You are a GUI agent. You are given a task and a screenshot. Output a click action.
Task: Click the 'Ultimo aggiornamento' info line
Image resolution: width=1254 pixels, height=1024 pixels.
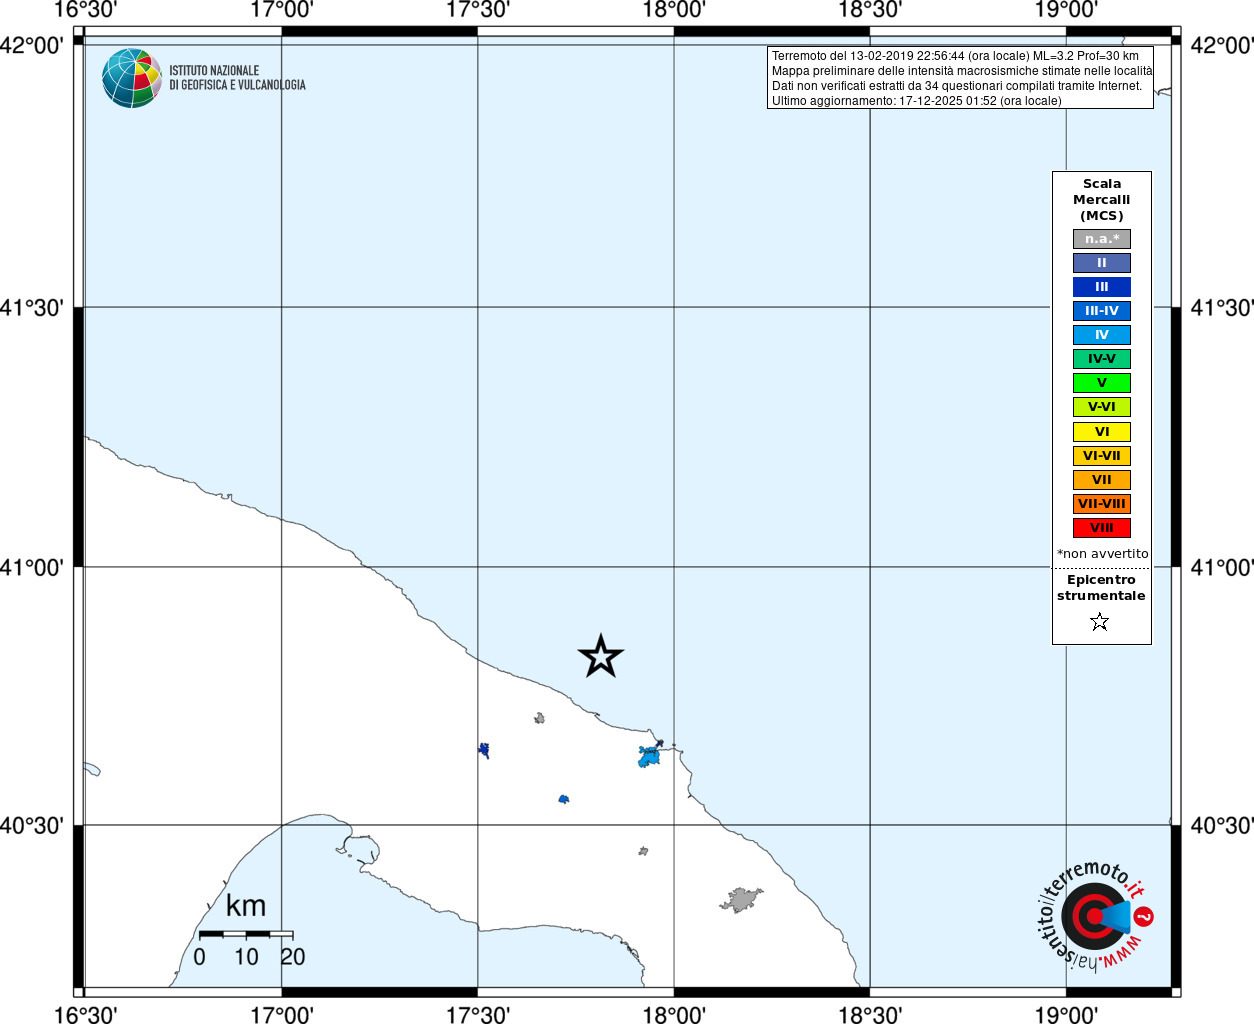[916, 101]
